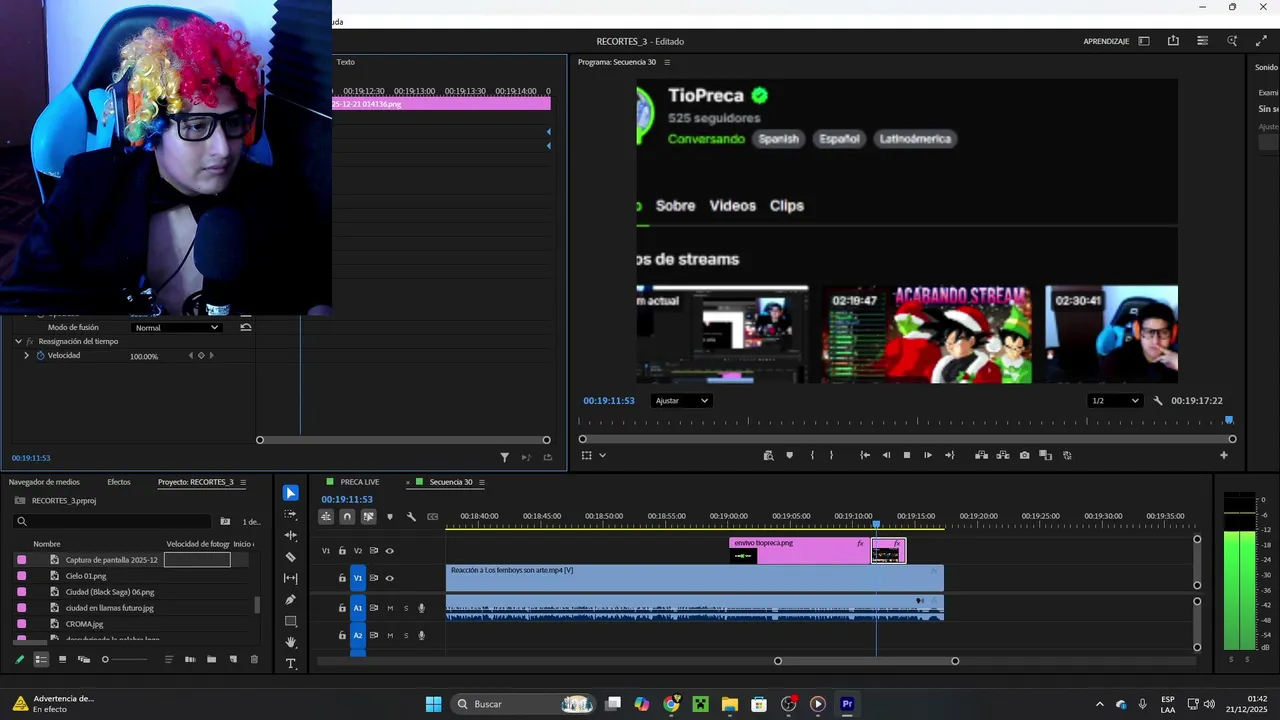1280x720 pixels.
Task: Add a marker in the timeline header
Action: [390, 517]
